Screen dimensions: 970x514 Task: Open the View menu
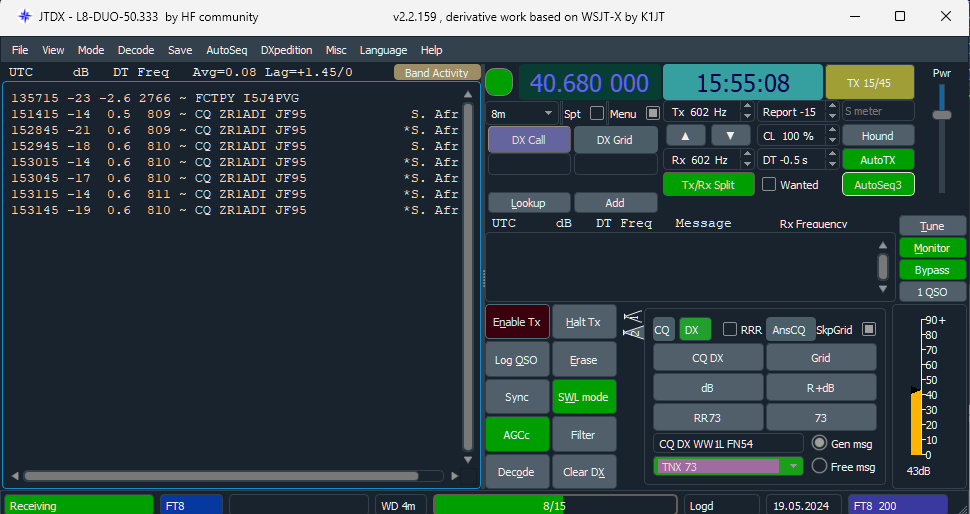[x=53, y=50]
